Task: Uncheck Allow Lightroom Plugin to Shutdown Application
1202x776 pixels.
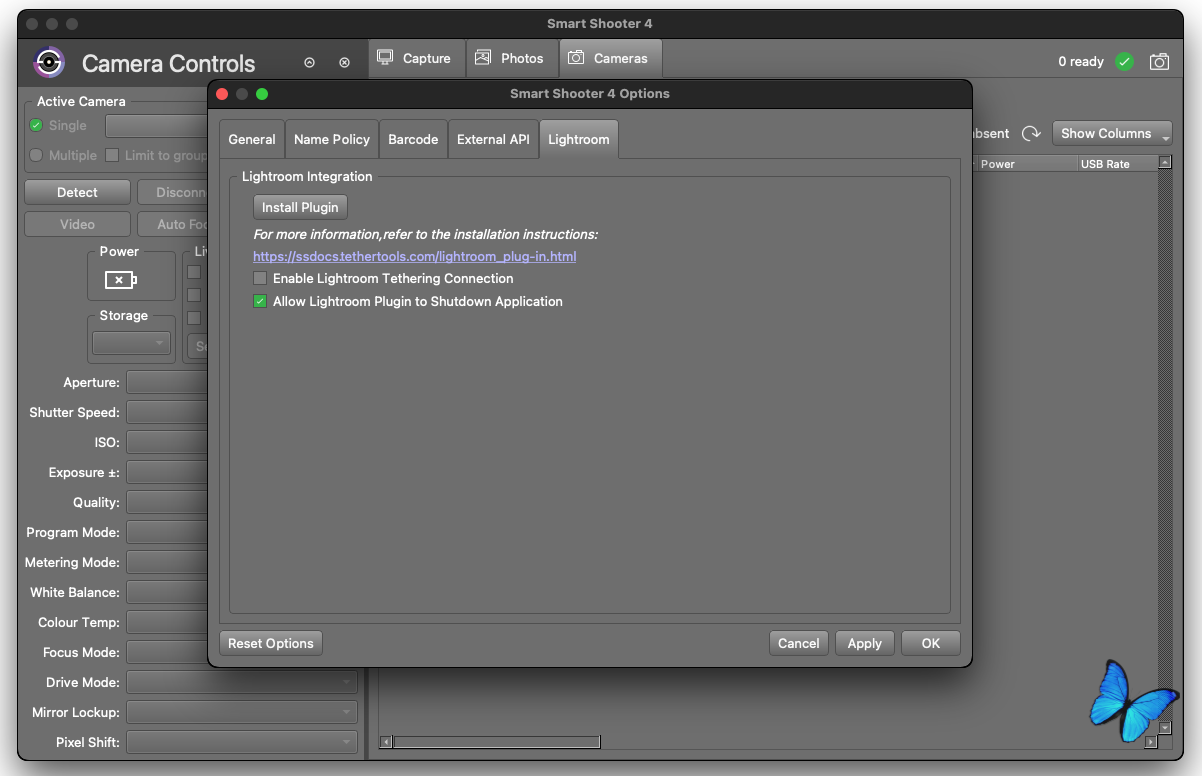Action: click(x=260, y=301)
